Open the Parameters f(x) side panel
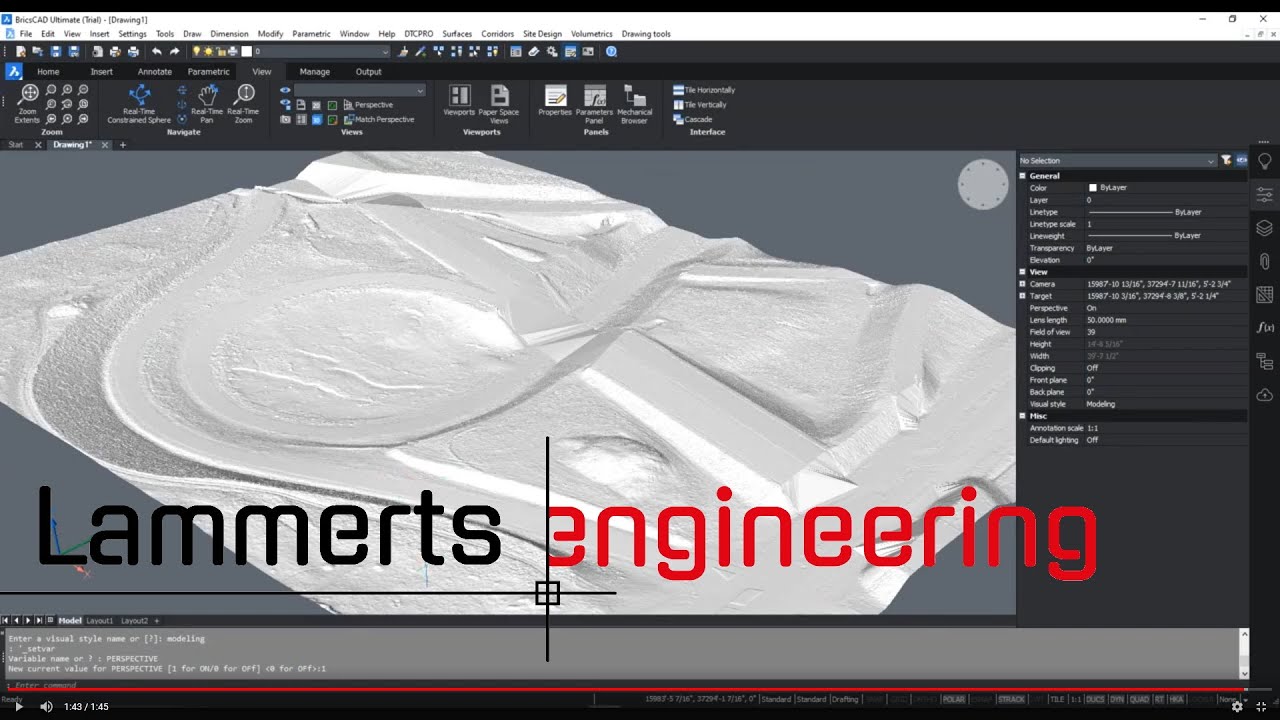Image resolution: width=1280 pixels, height=720 pixels. 1264,327
